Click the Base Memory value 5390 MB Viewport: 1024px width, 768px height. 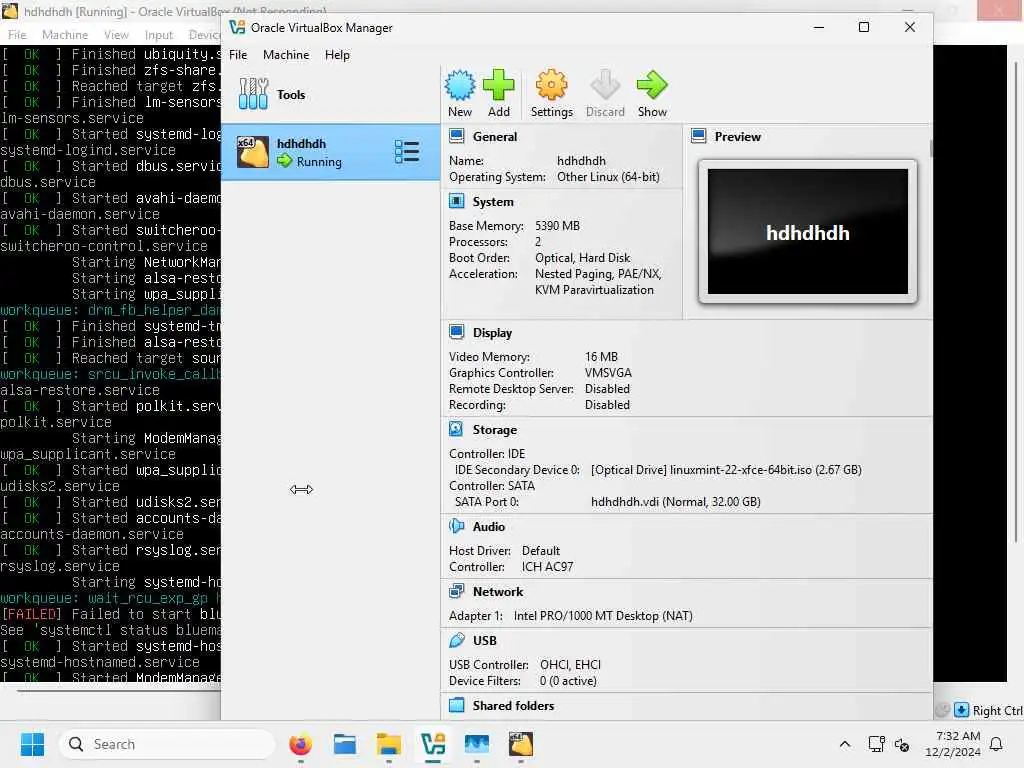point(557,226)
